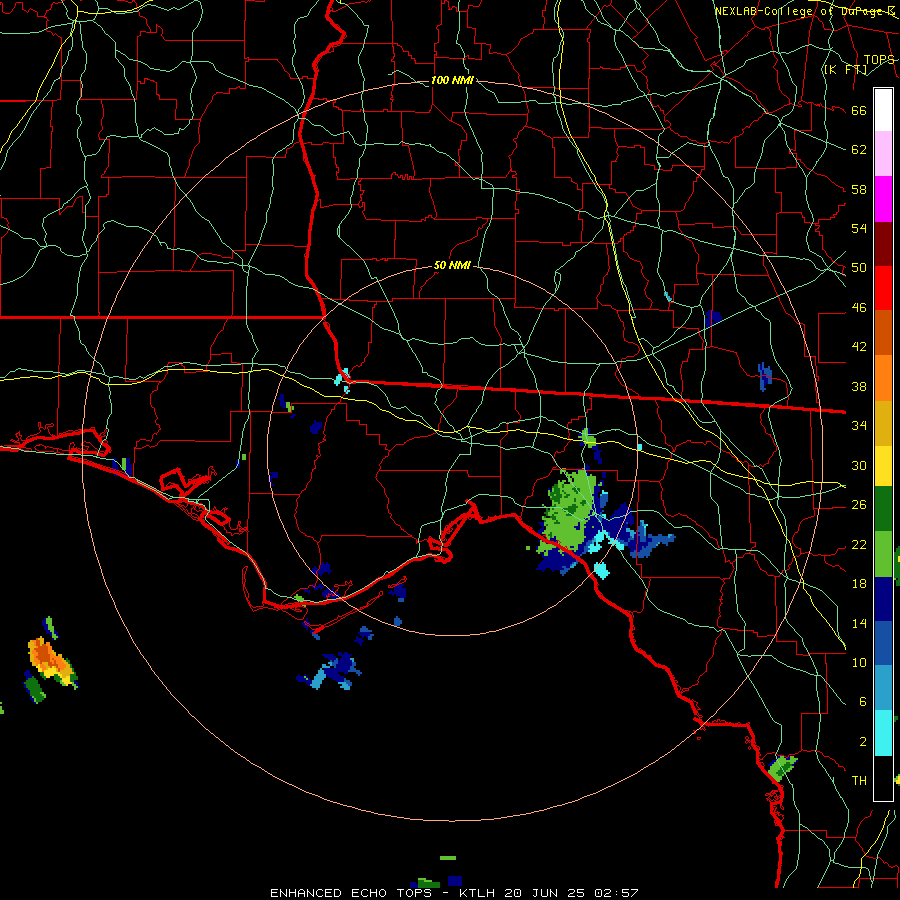The width and height of the screenshot is (900, 900).
Task: Click the 30 legend value
Action: 859,465
